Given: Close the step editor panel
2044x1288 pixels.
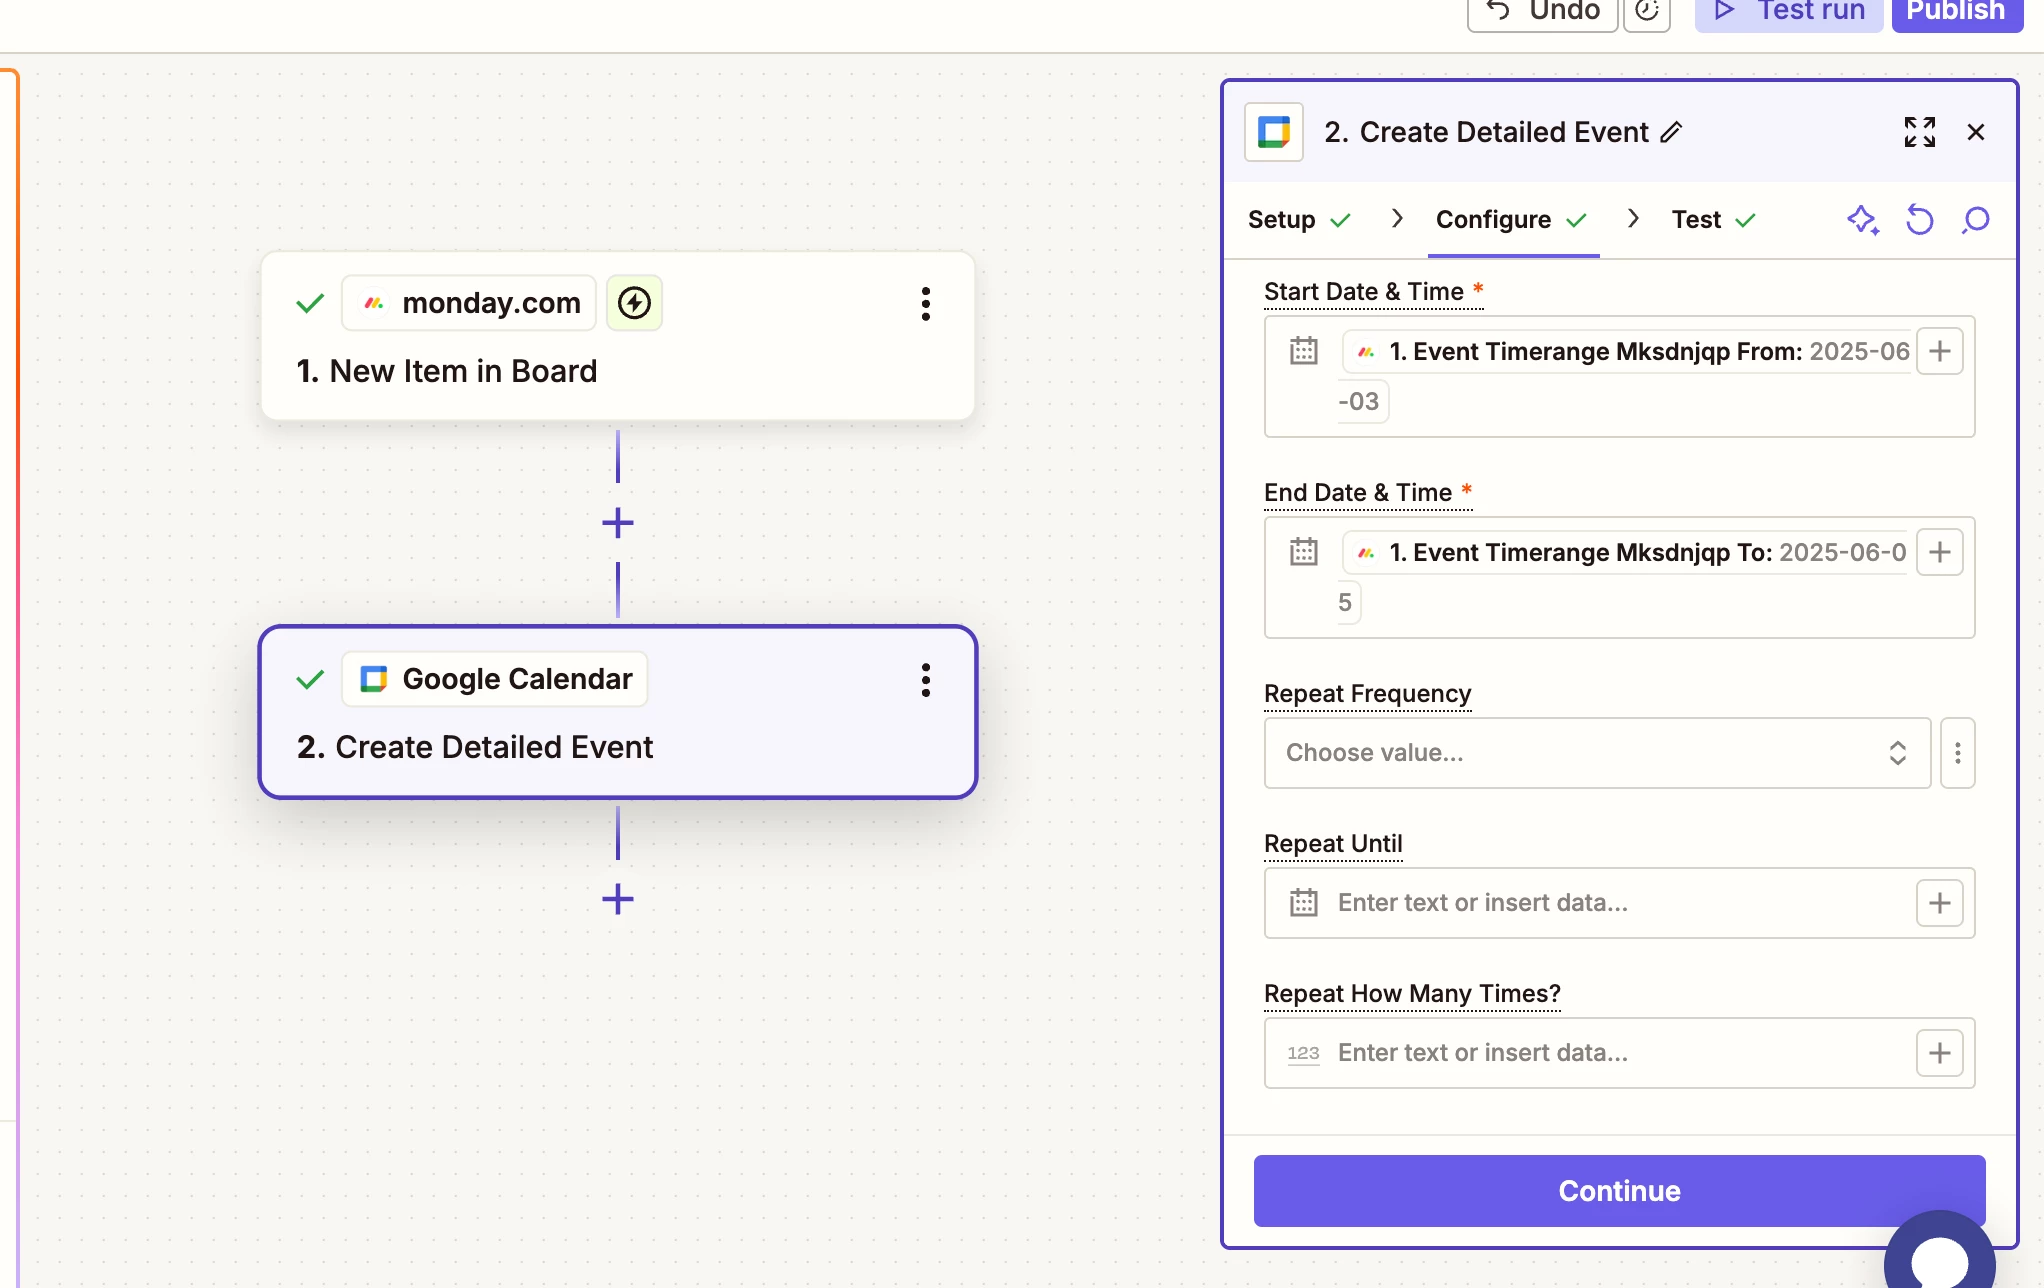Looking at the screenshot, I should 1976,132.
